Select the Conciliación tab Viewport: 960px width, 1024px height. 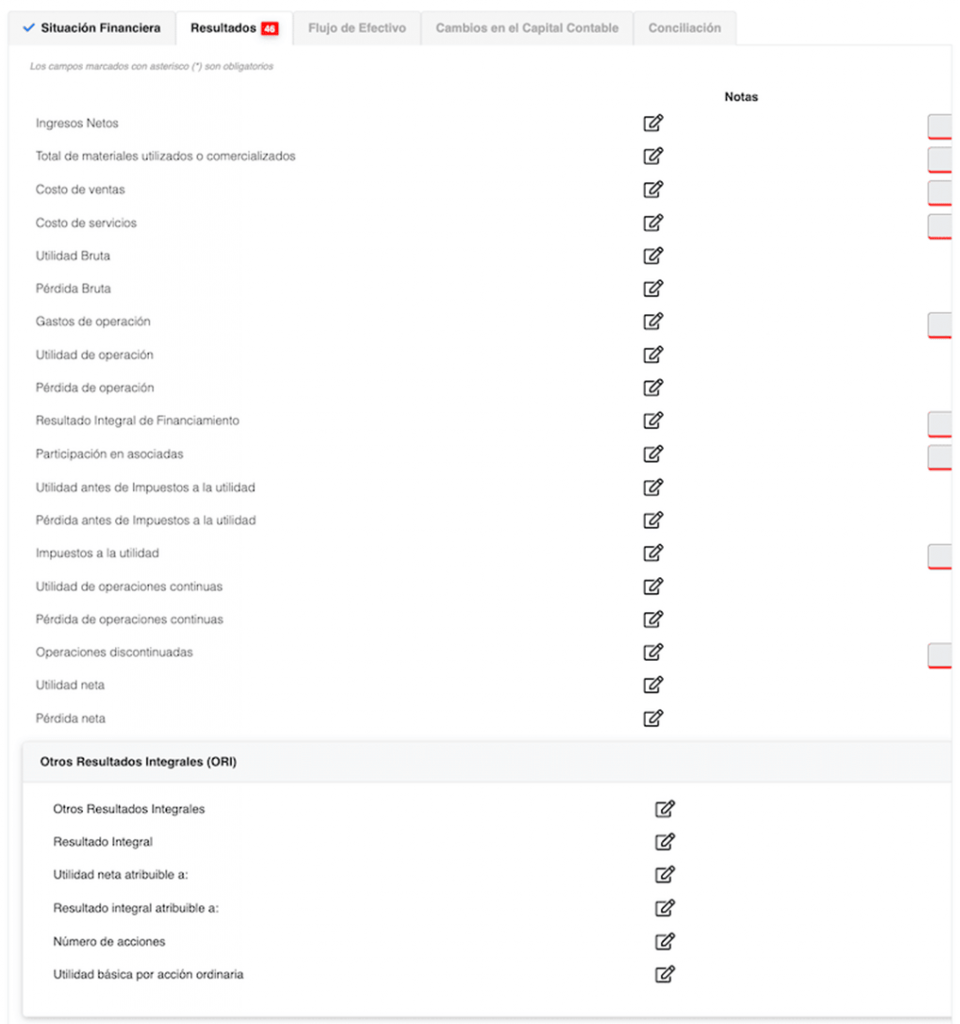[684, 28]
